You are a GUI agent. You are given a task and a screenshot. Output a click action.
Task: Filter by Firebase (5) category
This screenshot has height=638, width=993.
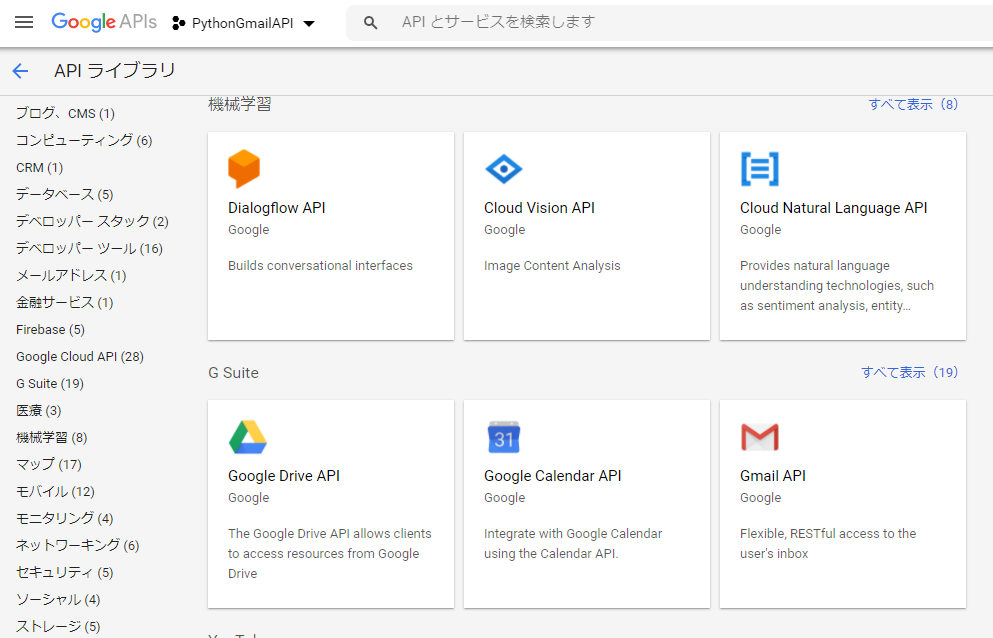tap(50, 329)
